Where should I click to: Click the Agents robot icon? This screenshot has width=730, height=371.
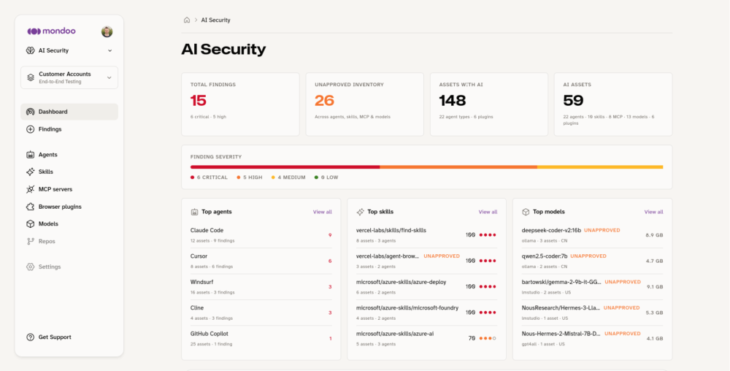(x=30, y=155)
